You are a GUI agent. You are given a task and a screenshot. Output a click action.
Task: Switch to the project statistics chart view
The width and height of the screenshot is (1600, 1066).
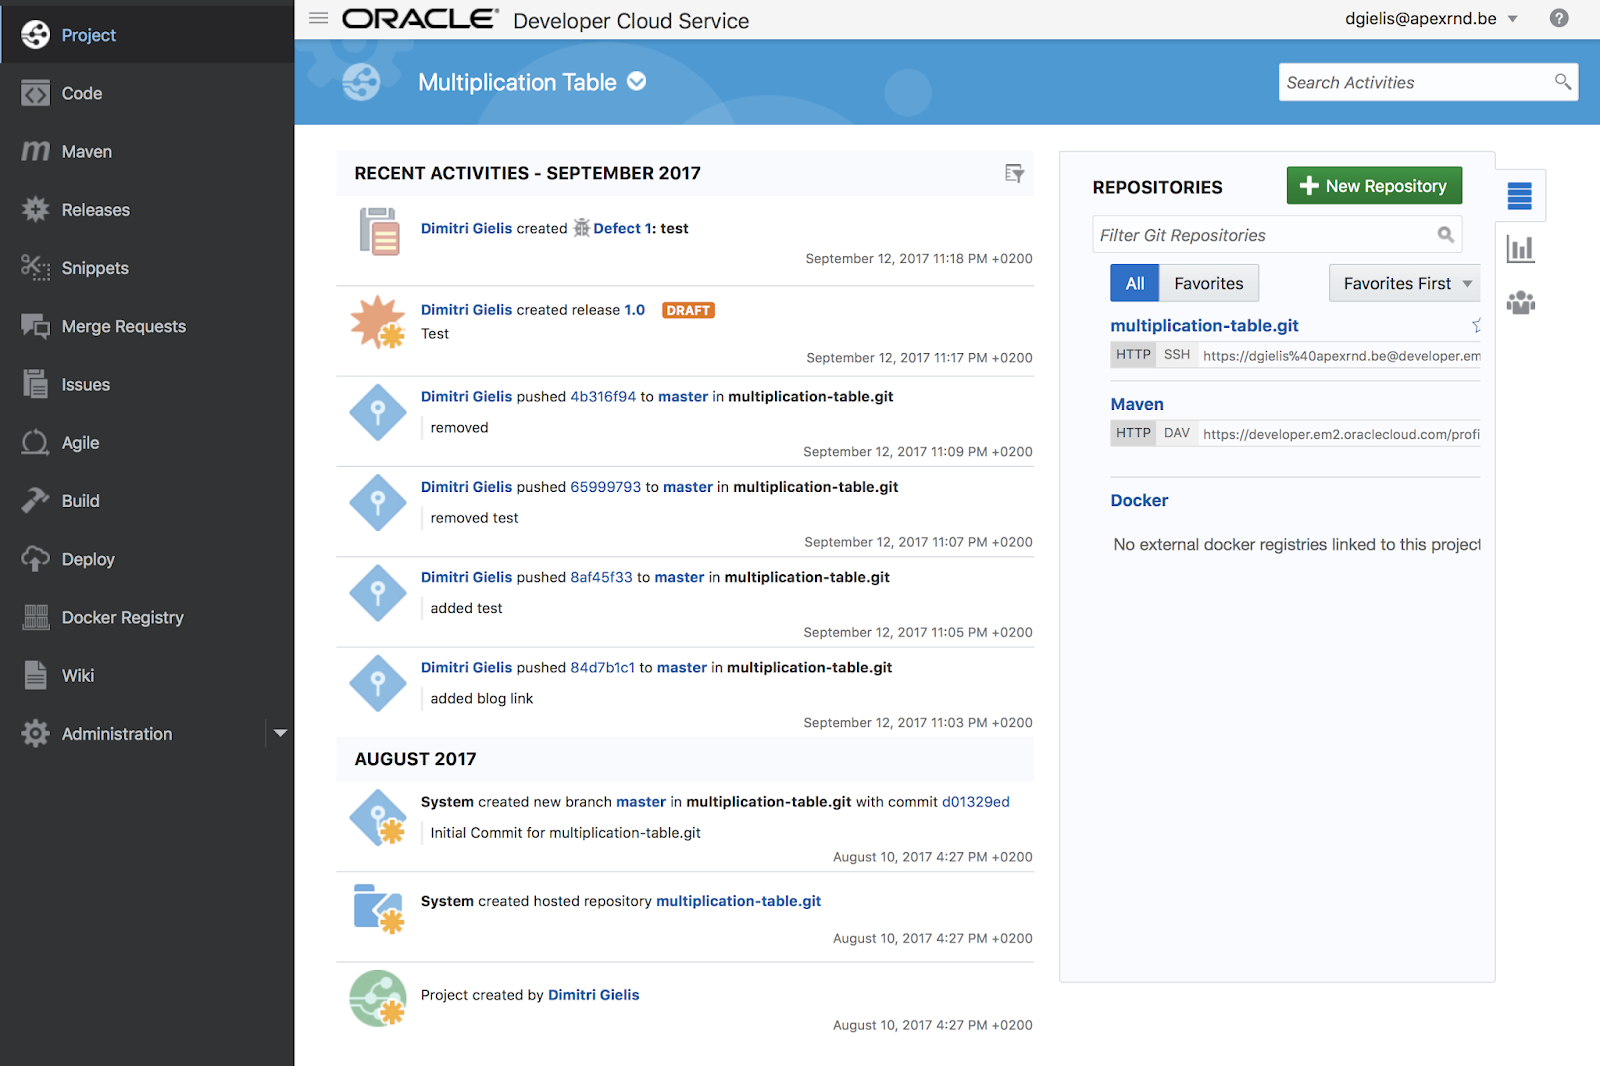pyautogui.click(x=1521, y=249)
